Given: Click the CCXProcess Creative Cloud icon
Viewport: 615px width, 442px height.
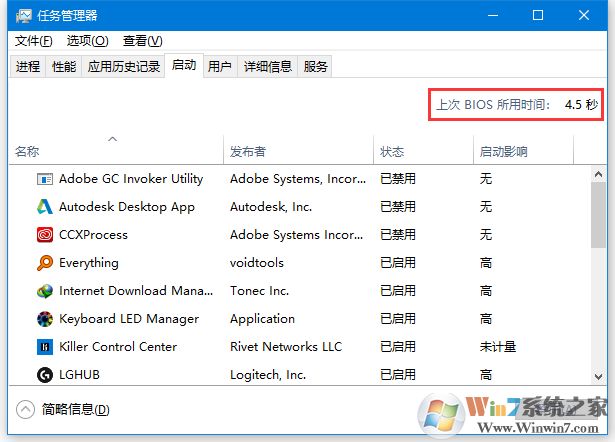Looking at the screenshot, I should click(x=45, y=235).
